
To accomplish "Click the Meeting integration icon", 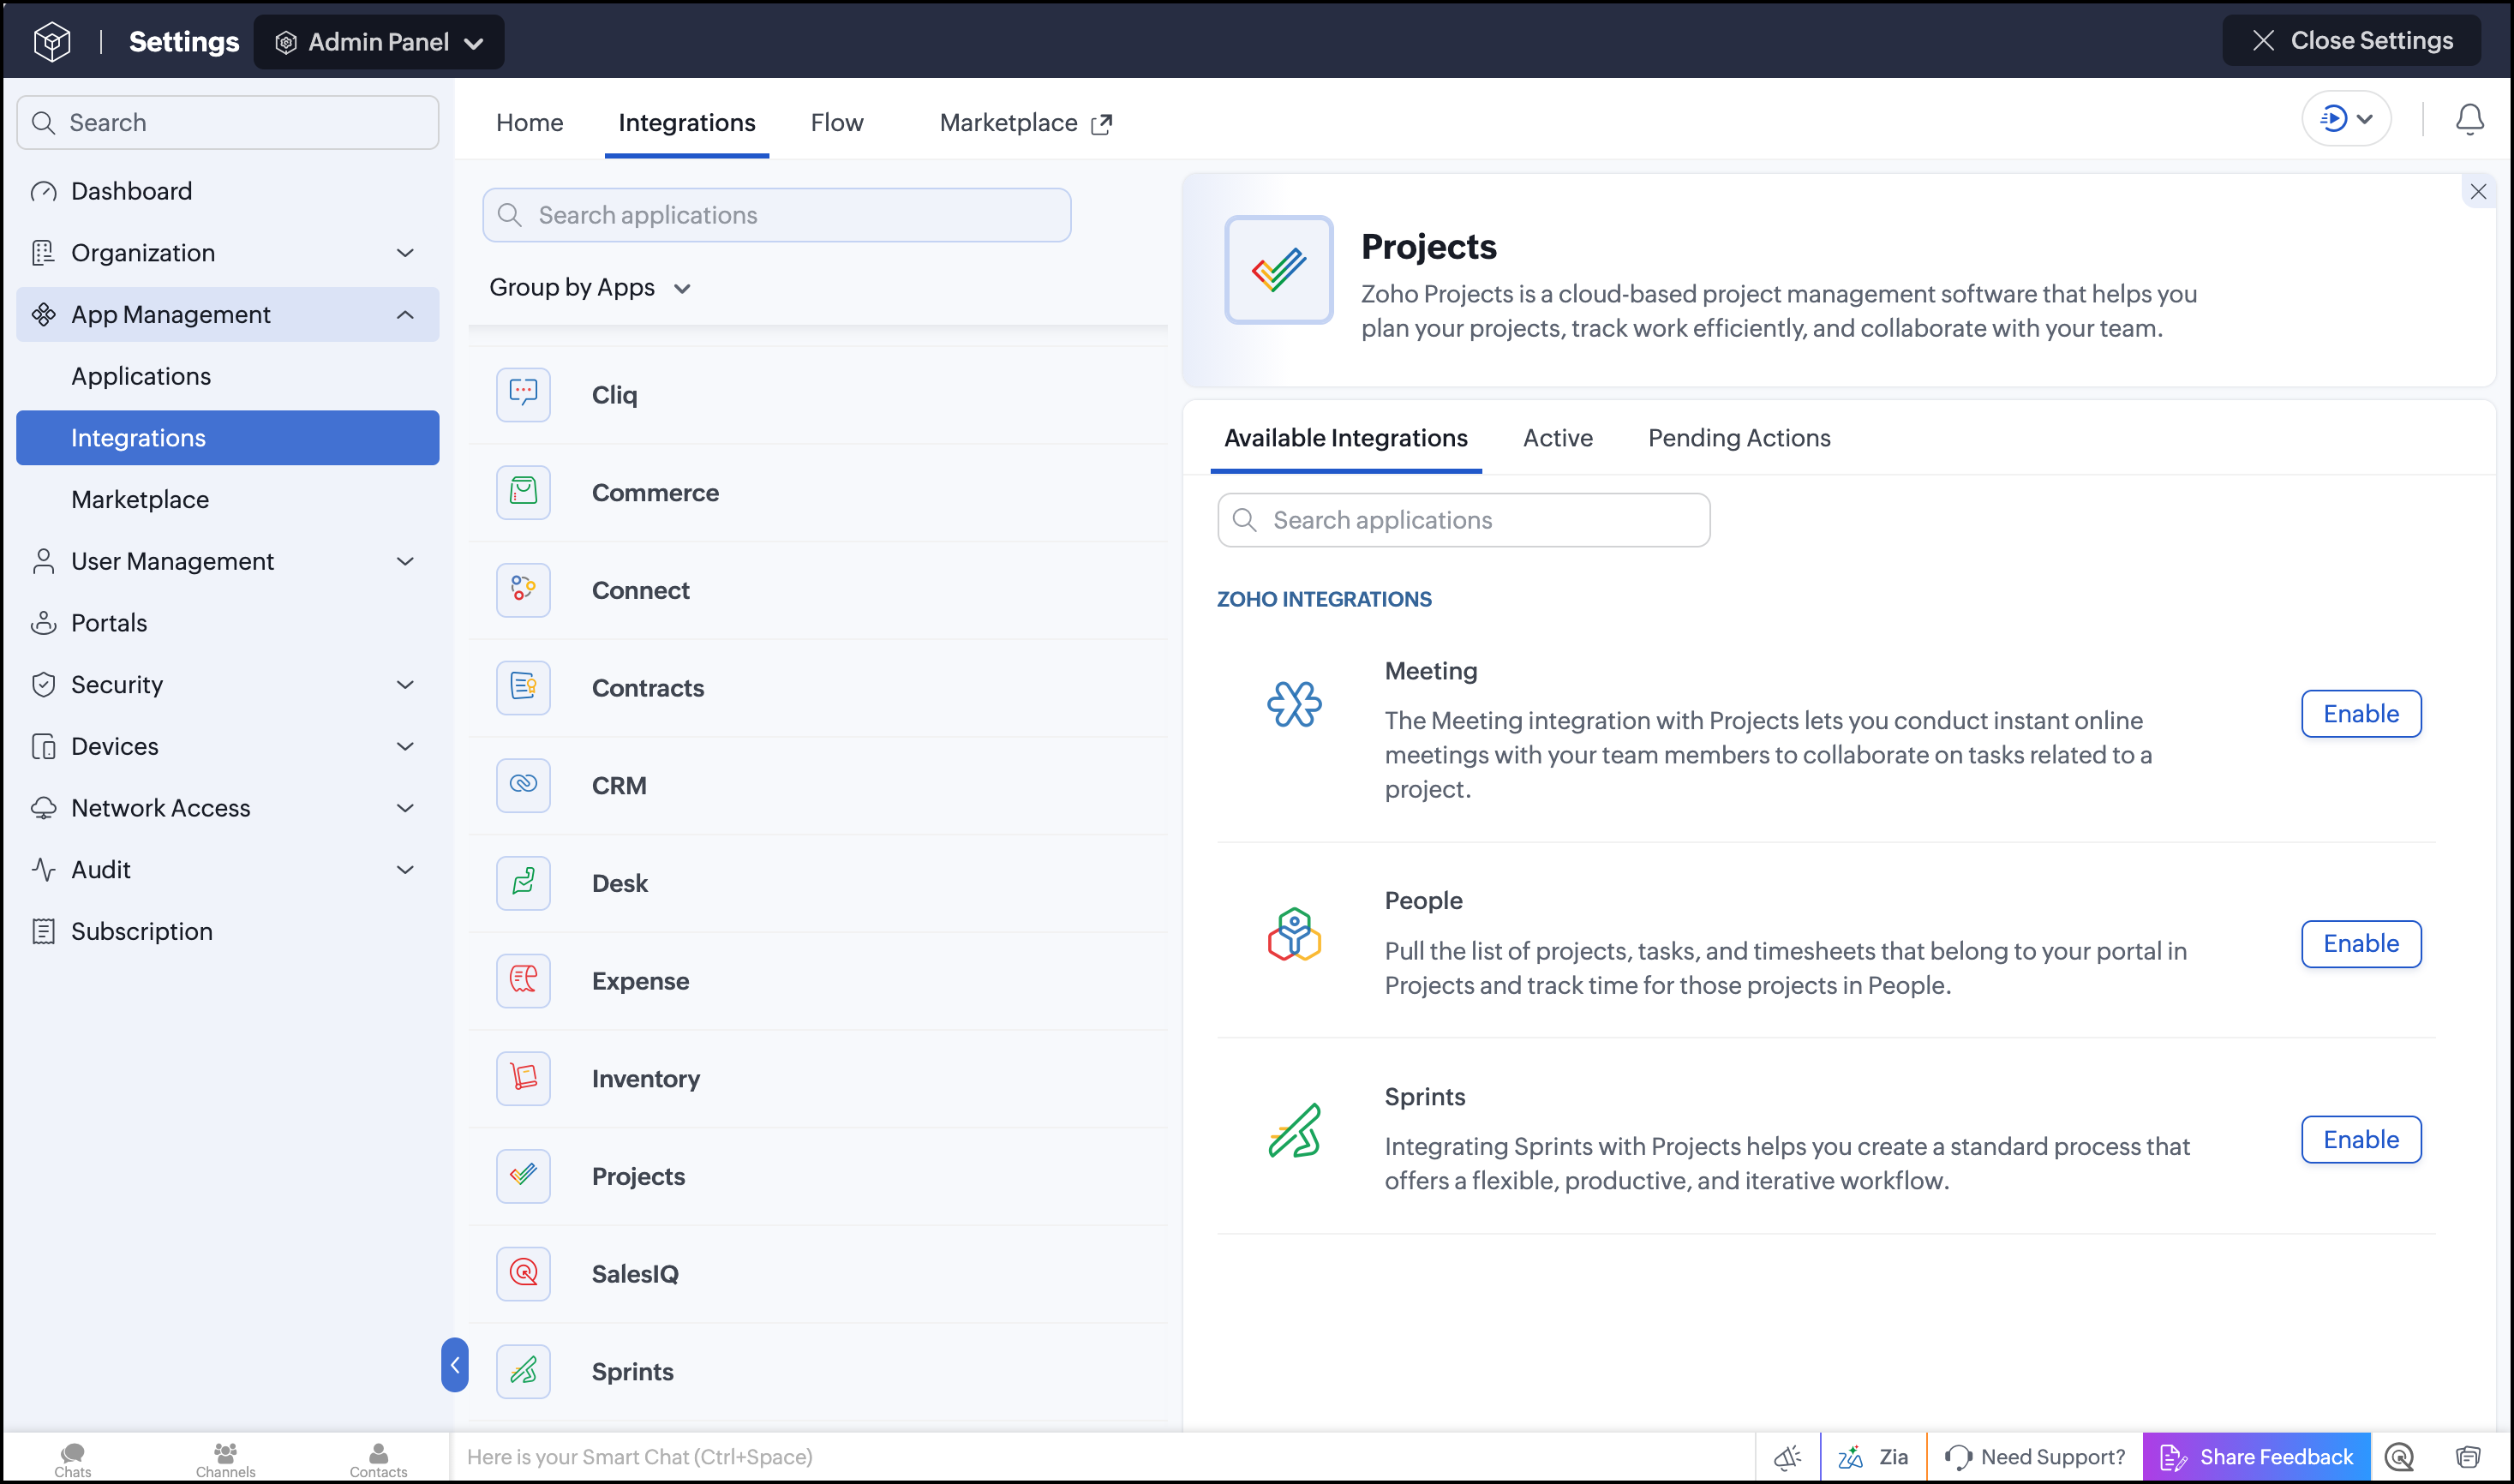I will [1294, 704].
